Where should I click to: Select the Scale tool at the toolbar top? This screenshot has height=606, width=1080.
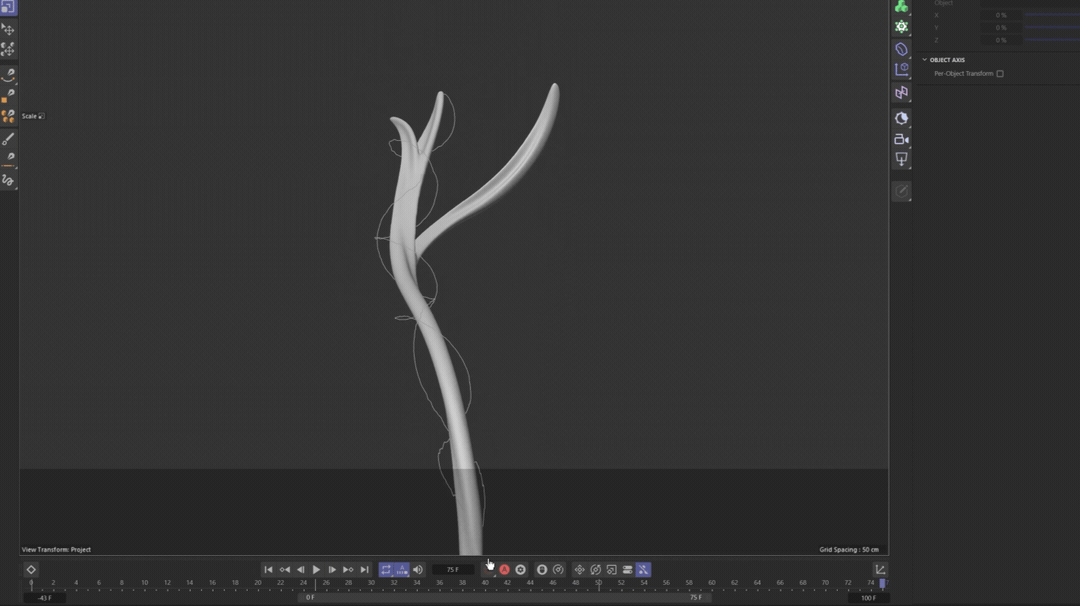[x=8, y=7]
